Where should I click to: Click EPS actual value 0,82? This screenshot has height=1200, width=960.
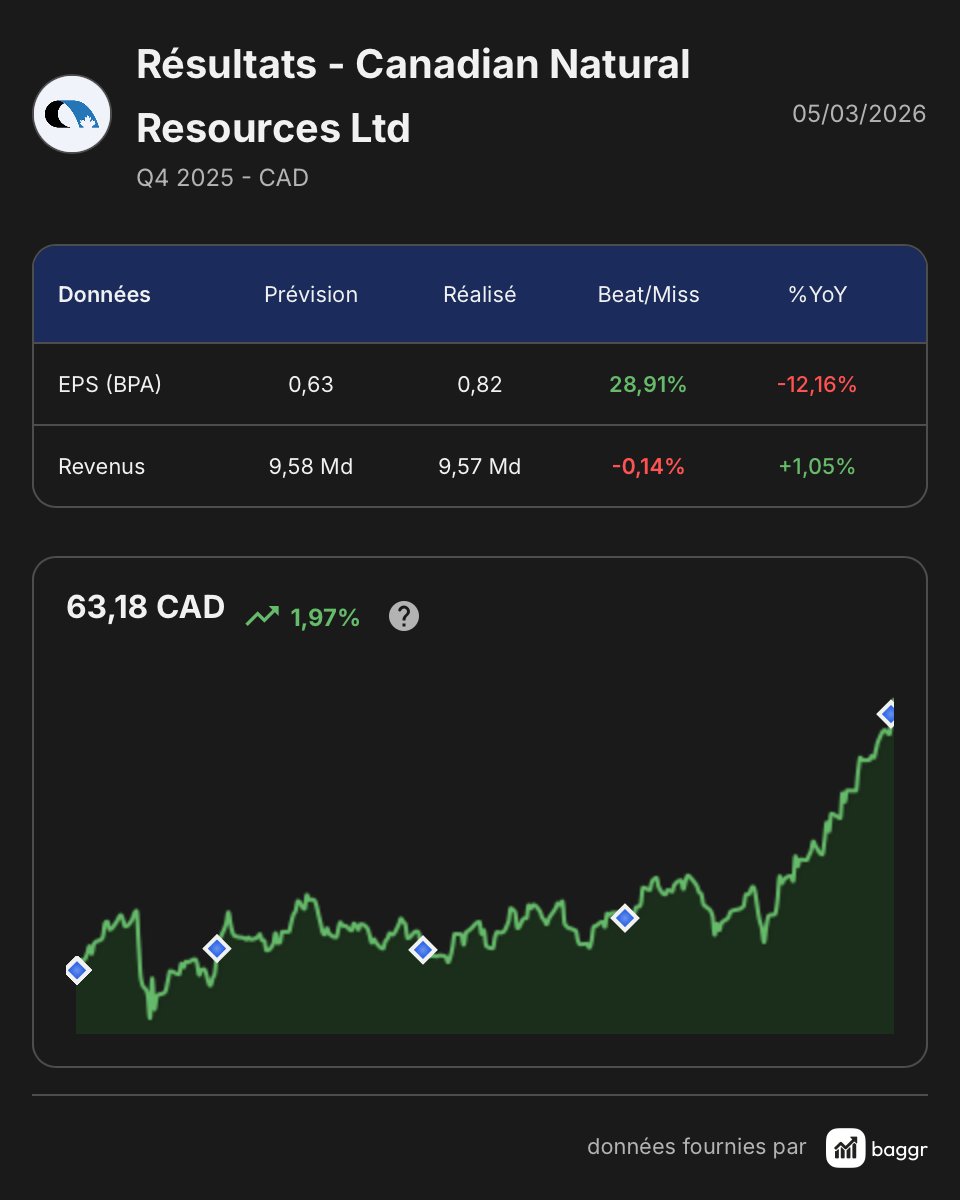tap(480, 385)
